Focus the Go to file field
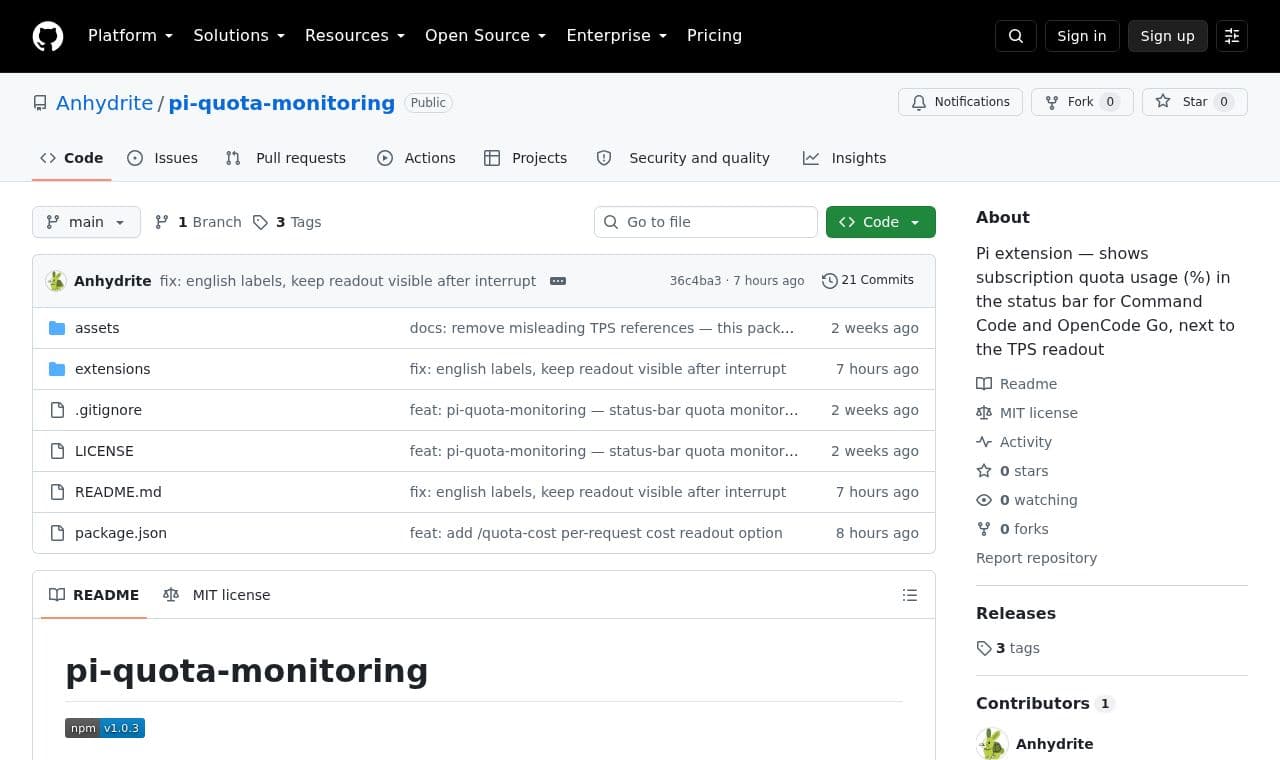 click(706, 222)
